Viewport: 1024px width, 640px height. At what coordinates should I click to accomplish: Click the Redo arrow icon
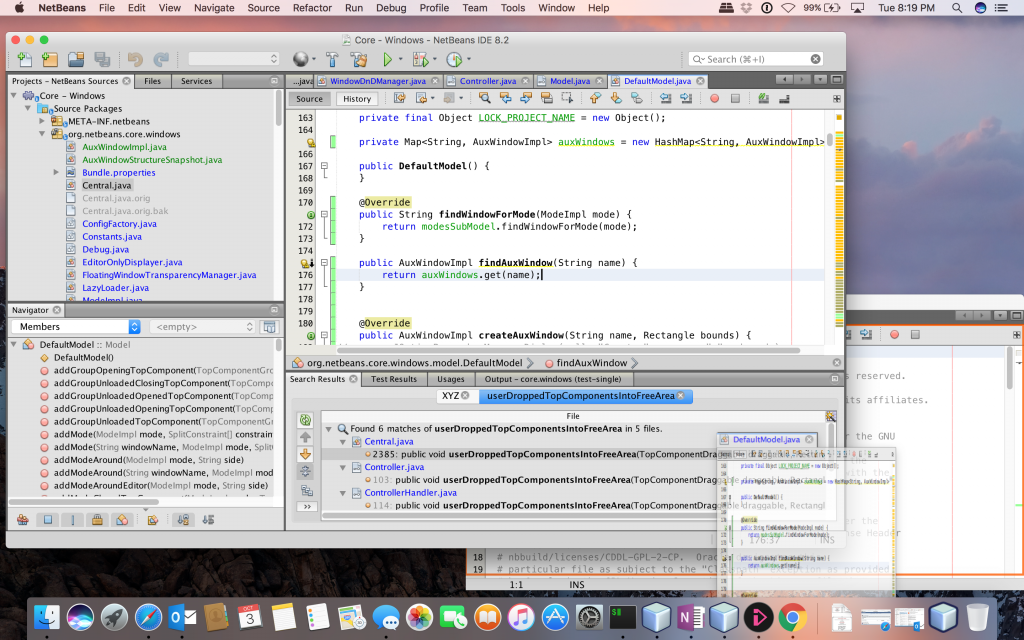161,59
